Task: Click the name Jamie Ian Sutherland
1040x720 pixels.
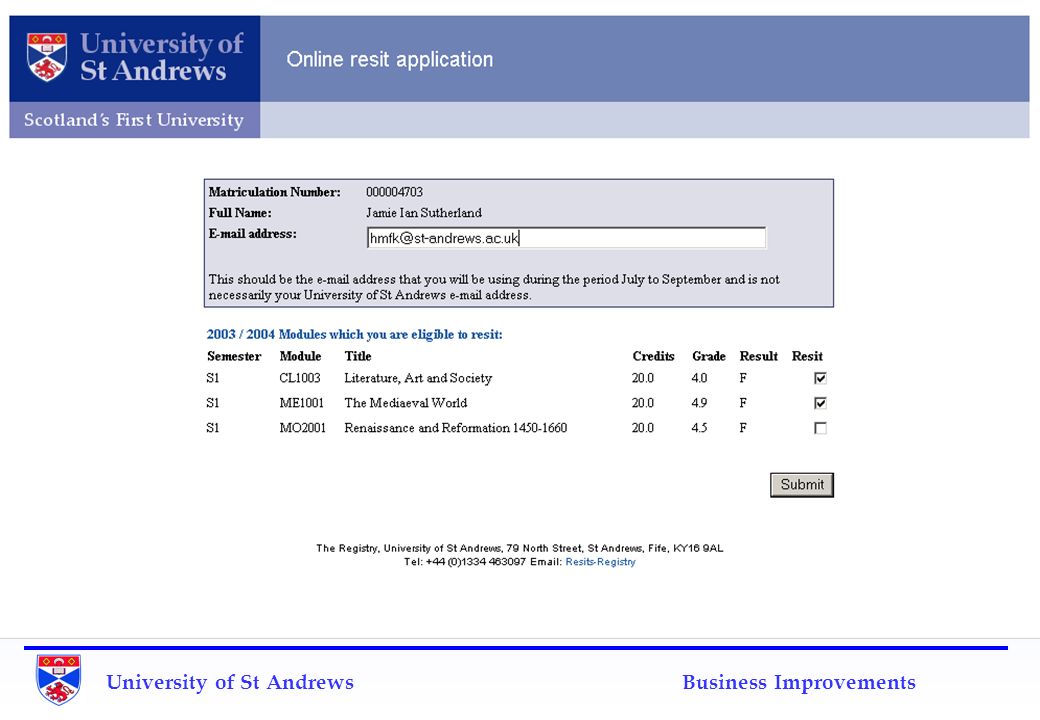Action: pyautogui.click(x=424, y=213)
